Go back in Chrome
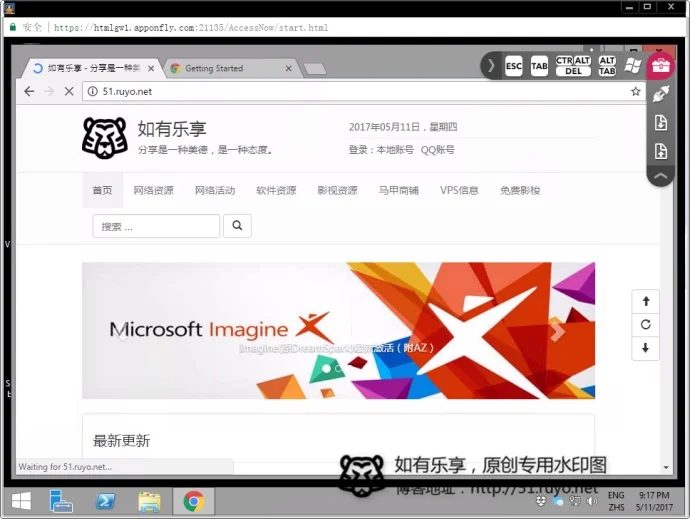This screenshot has width=690, height=519. (x=29, y=91)
